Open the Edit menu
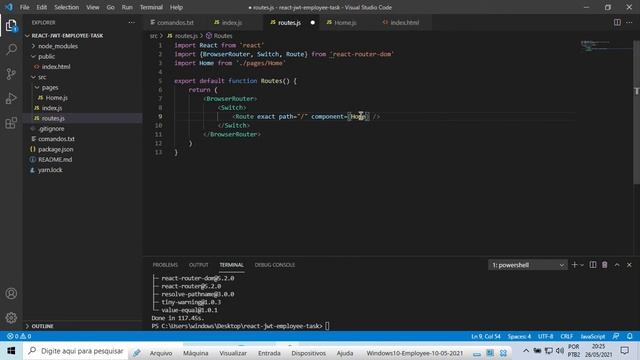 42,7
